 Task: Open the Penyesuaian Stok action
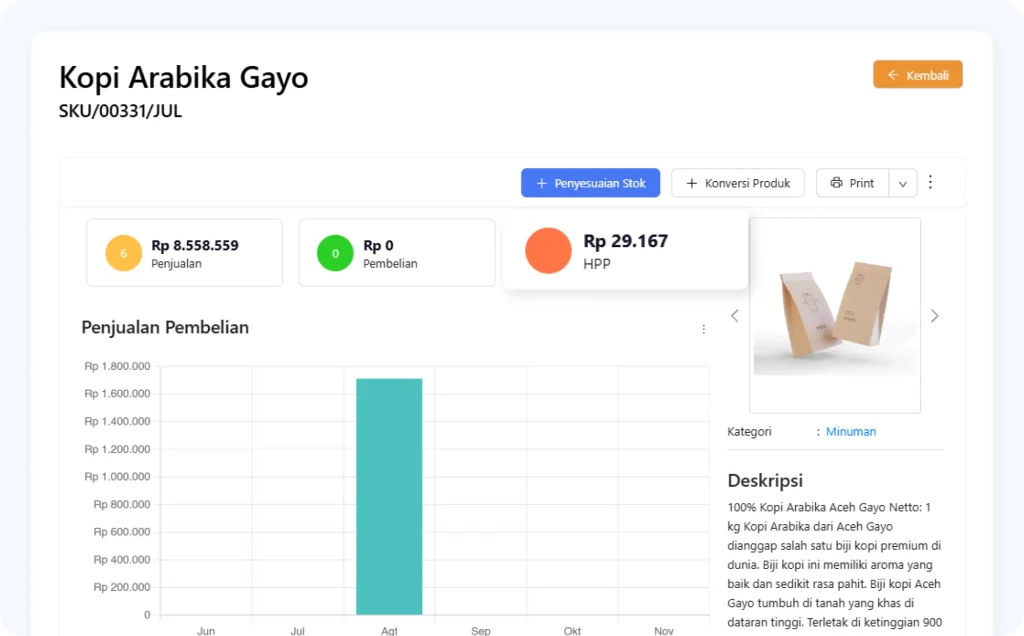pyautogui.click(x=590, y=183)
